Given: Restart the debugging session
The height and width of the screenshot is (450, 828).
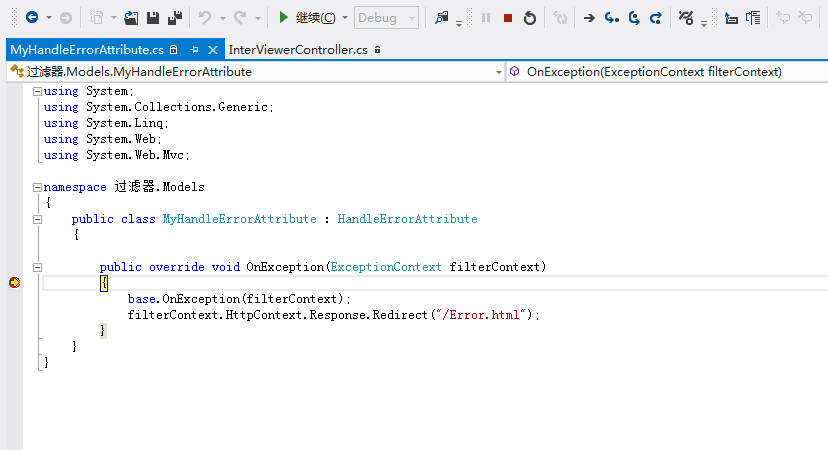Looking at the screenshot, I should [530, 18].
